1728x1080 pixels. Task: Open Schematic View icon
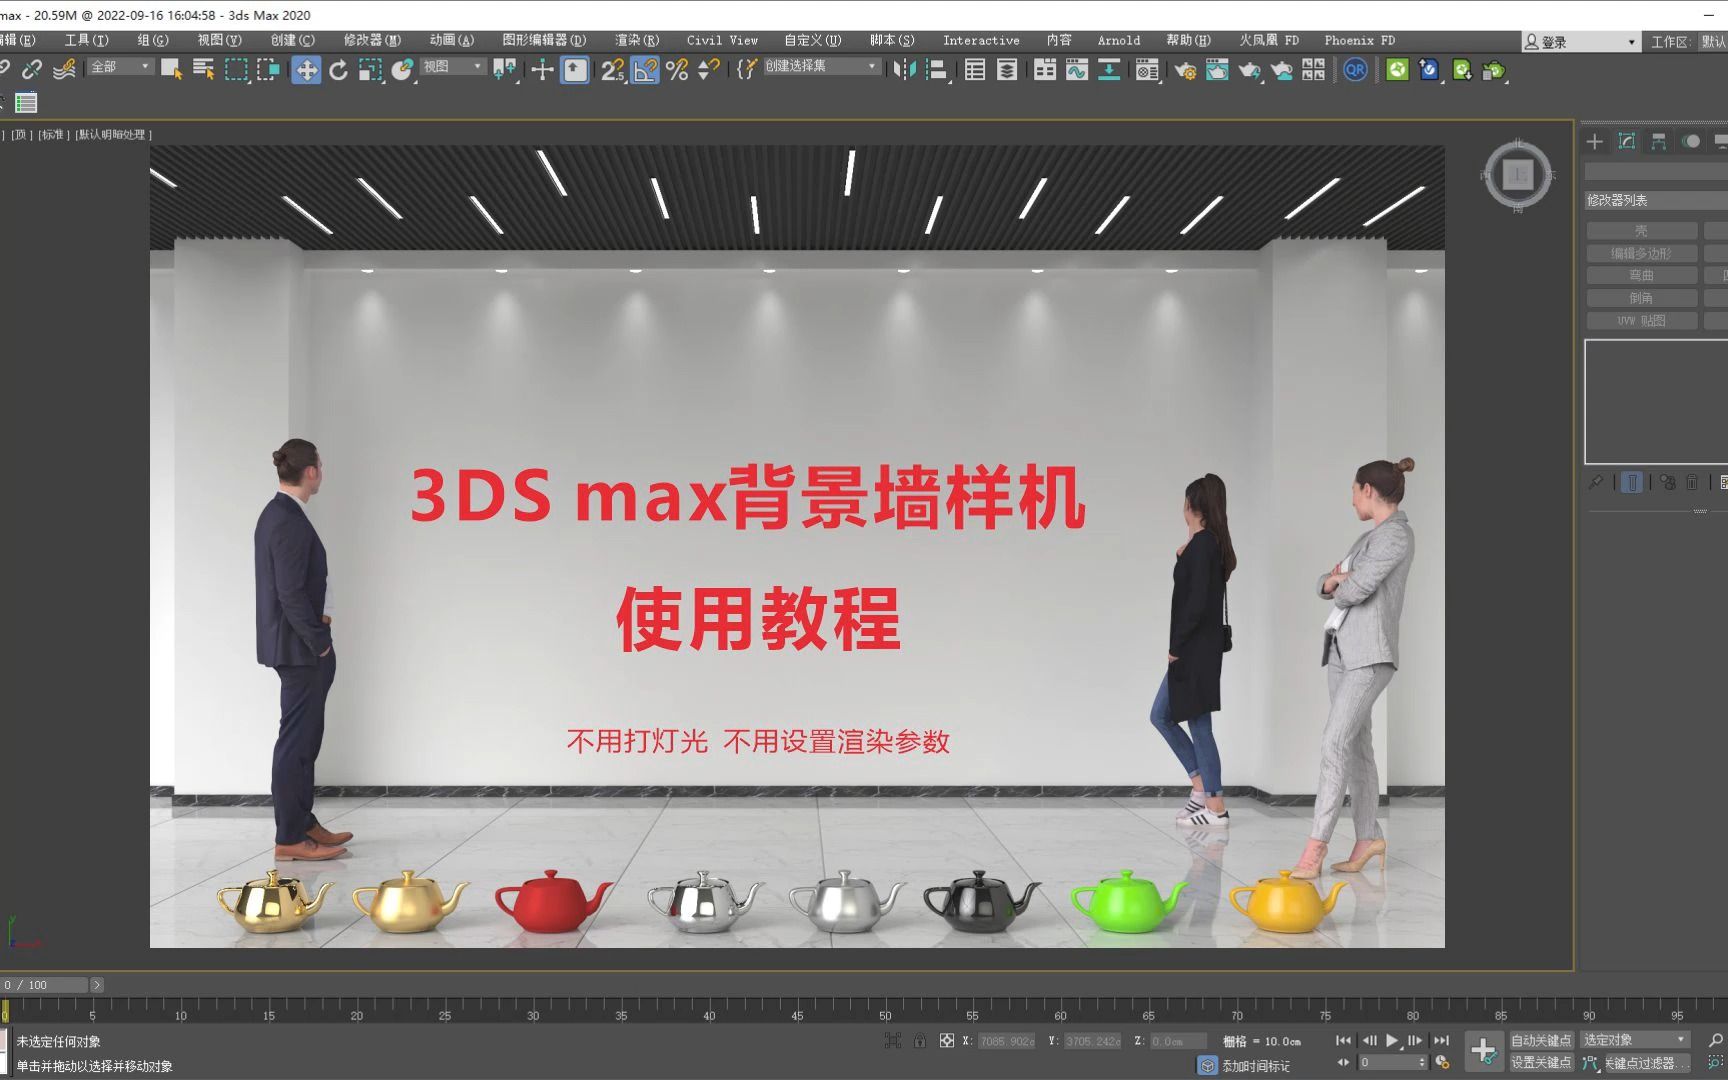[1109, 69]
